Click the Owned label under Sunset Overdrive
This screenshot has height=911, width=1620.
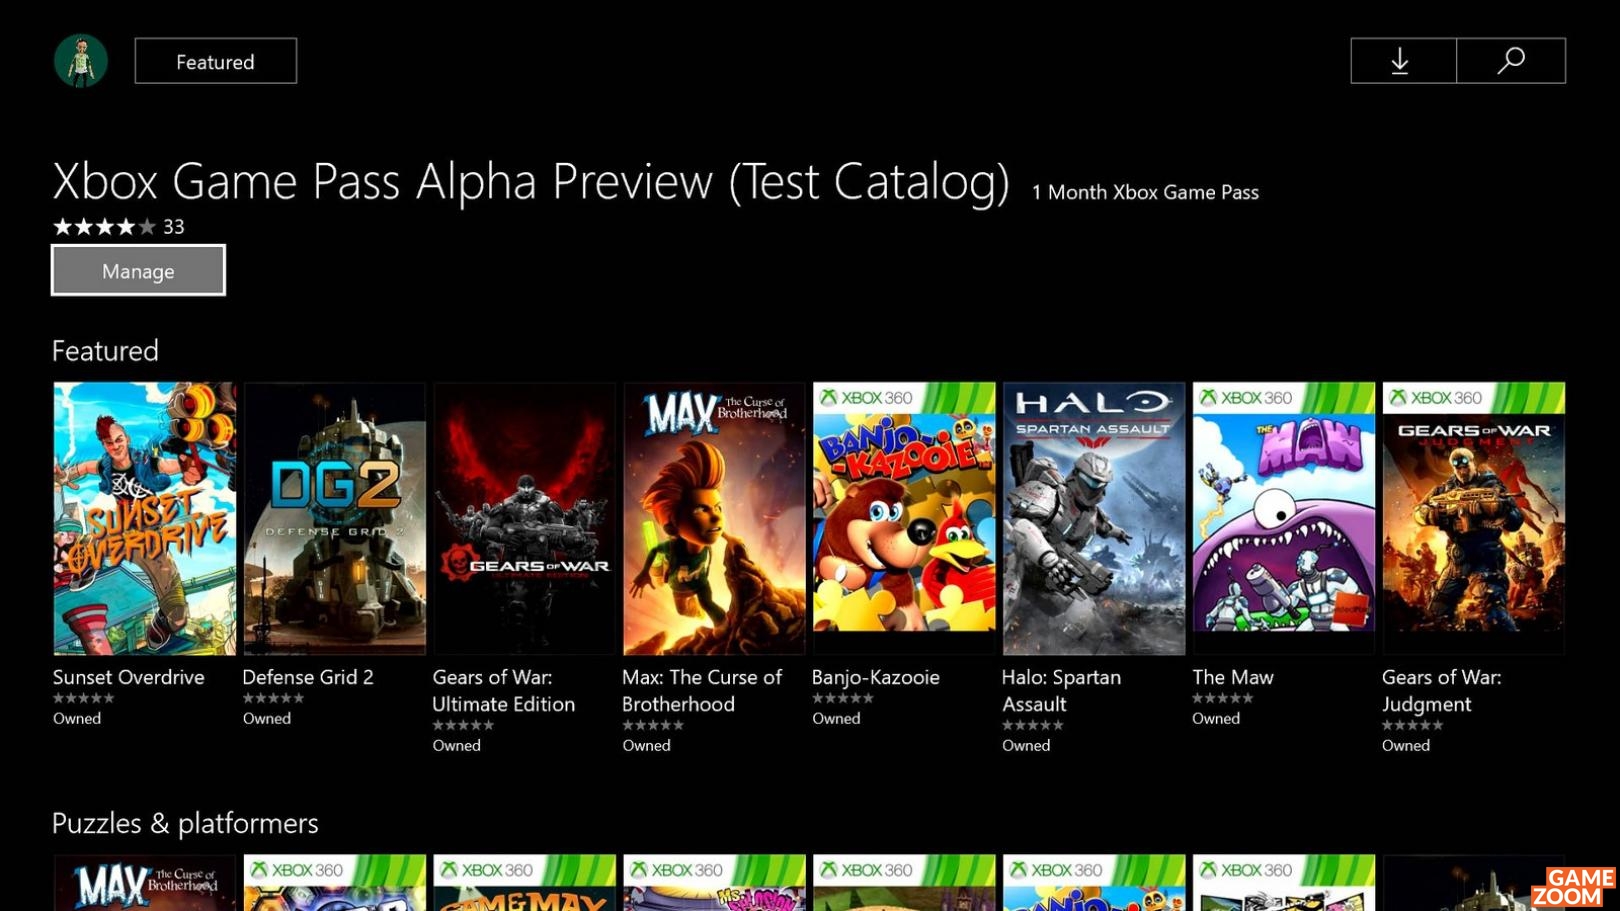(77, 718)
